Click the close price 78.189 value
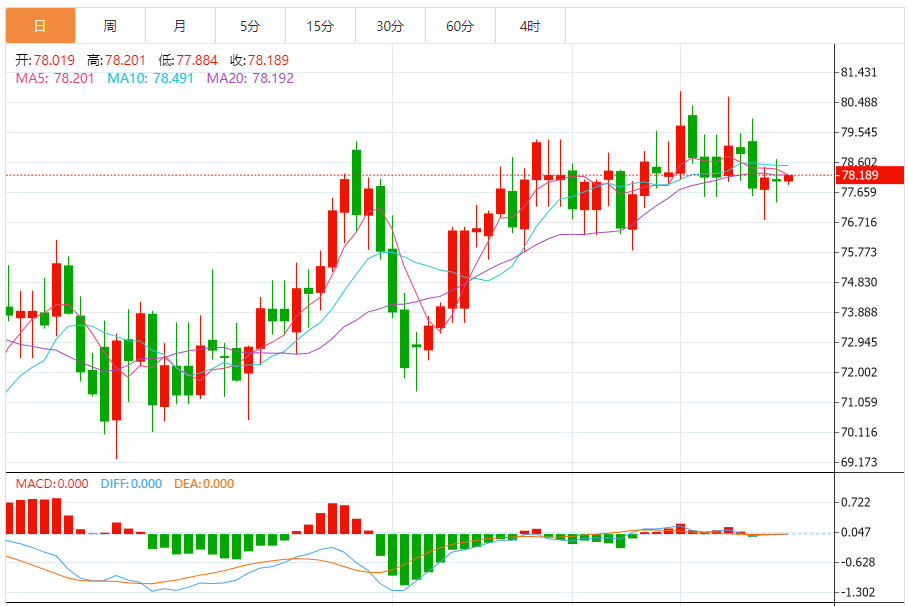The image size is (908, 606). tap(268, 60)
